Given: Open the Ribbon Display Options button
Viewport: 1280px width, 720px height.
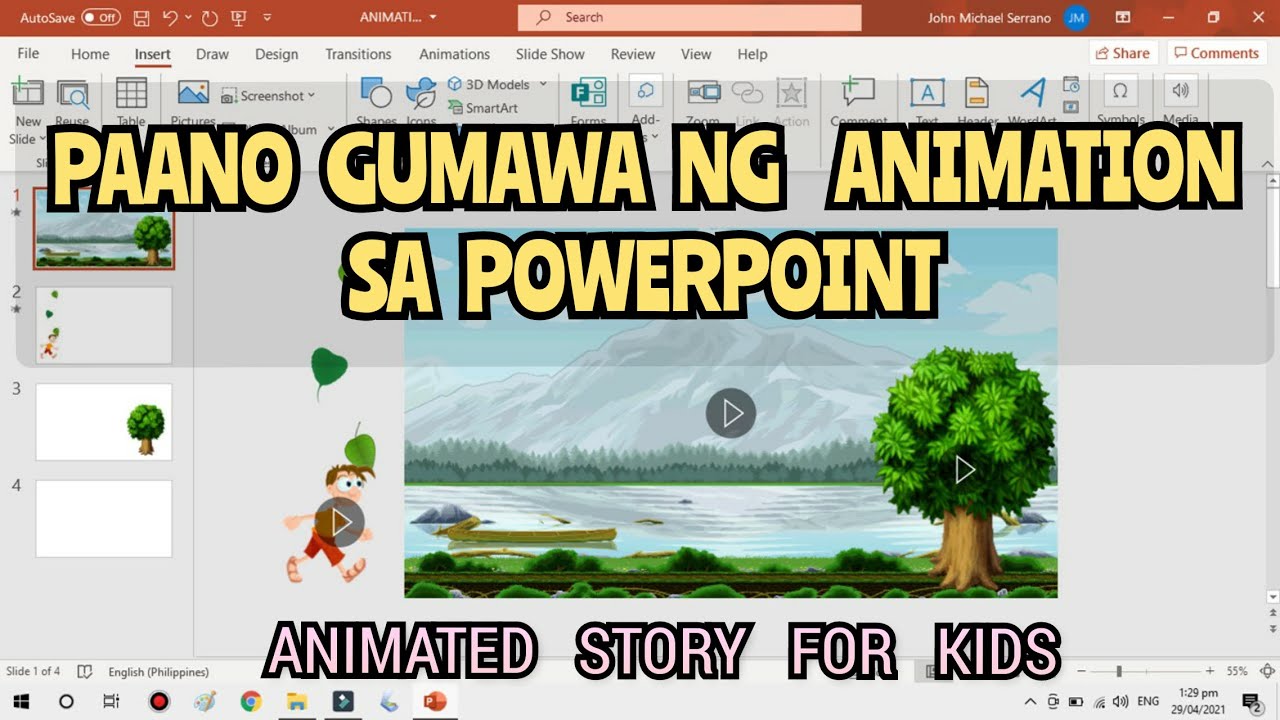Looking at the screenshot, I should [x=1123, y=17].
